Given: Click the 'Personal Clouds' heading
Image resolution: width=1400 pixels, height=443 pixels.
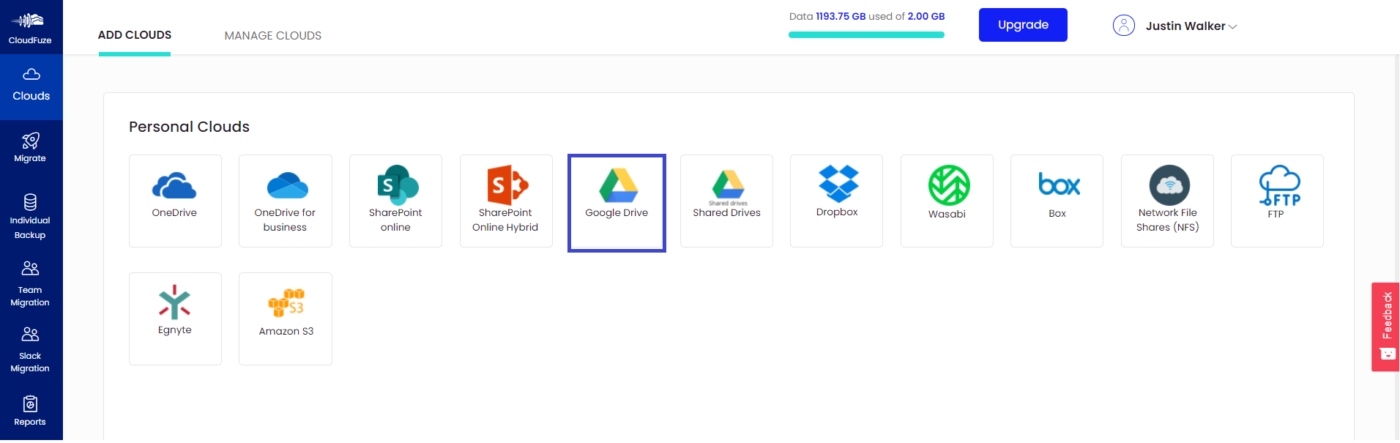Looking at the screenshot, I should pos(189,127).
